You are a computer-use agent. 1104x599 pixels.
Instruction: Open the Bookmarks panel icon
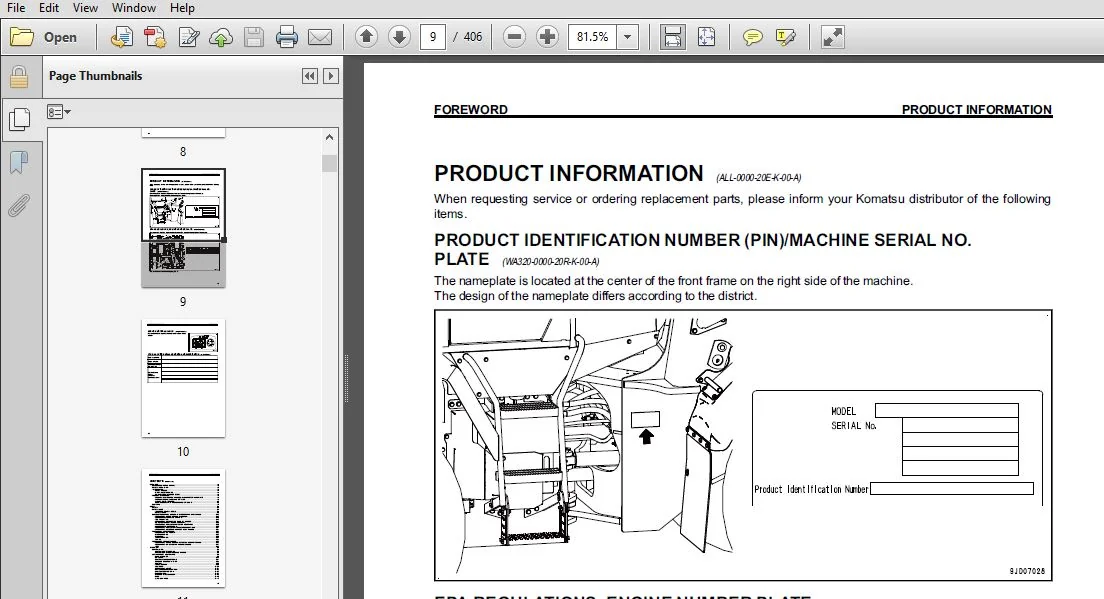[19, 163]
